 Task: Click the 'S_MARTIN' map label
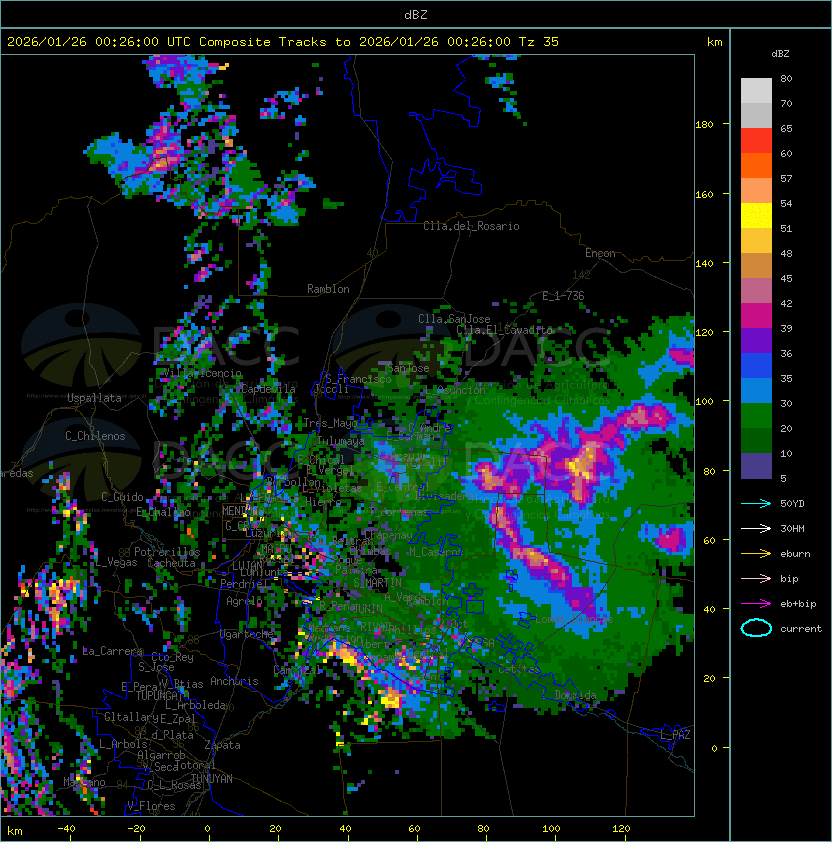pos(377,583)
